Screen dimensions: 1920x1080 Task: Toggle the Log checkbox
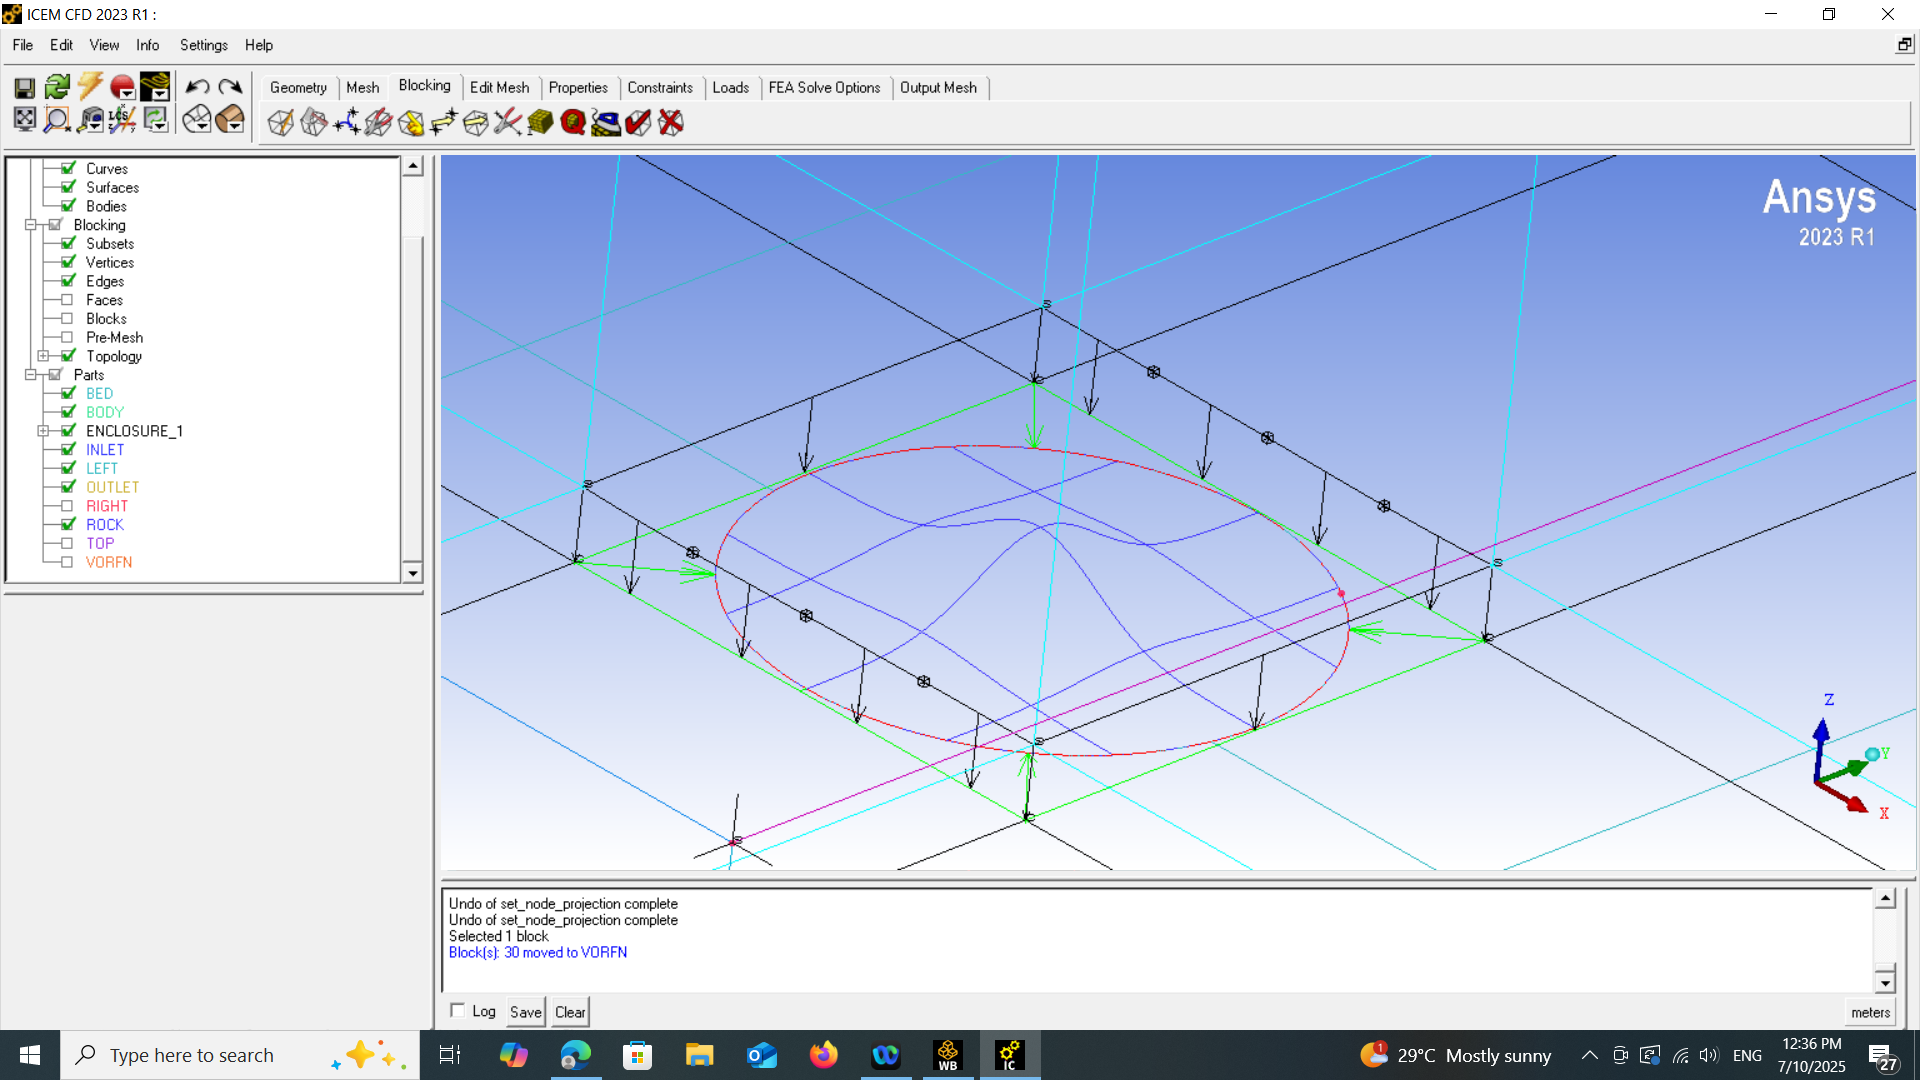pos(458,1010)
